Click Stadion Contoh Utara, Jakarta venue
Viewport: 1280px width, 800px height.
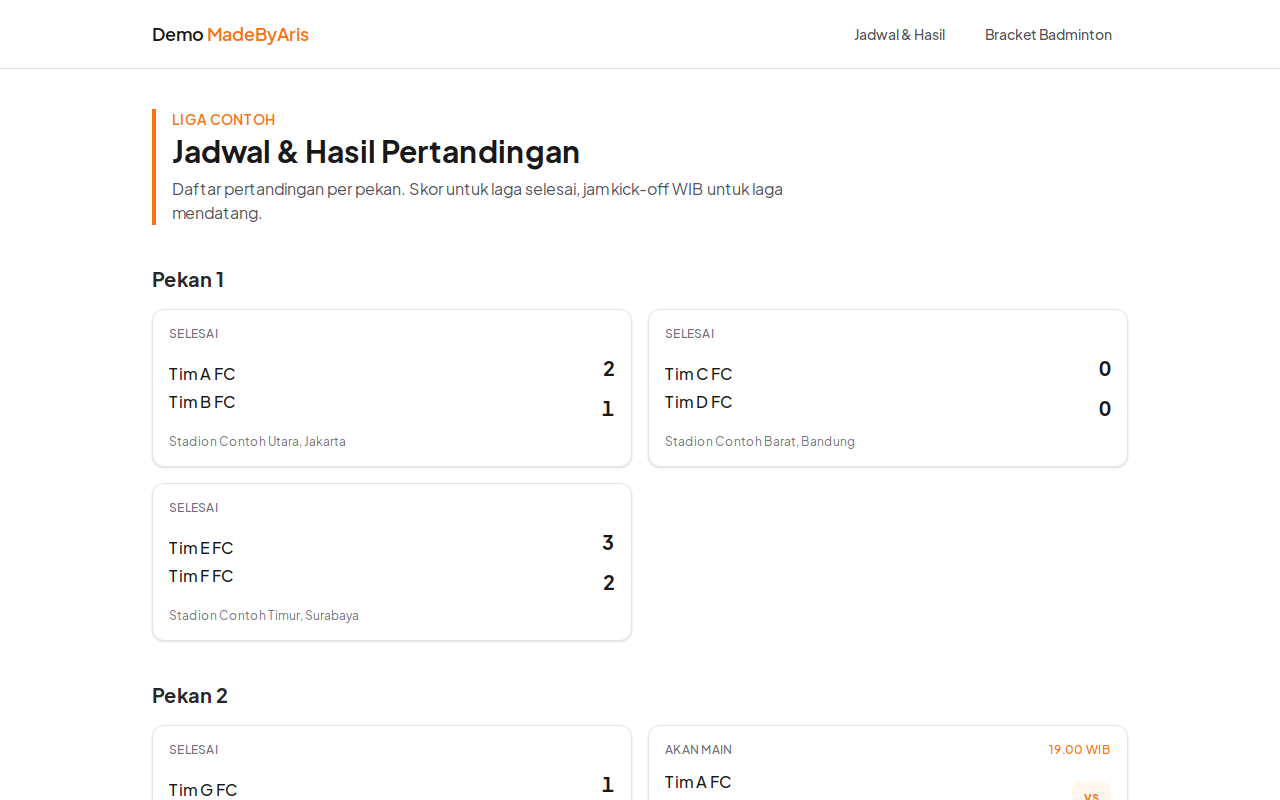click(x=257, y=441)
